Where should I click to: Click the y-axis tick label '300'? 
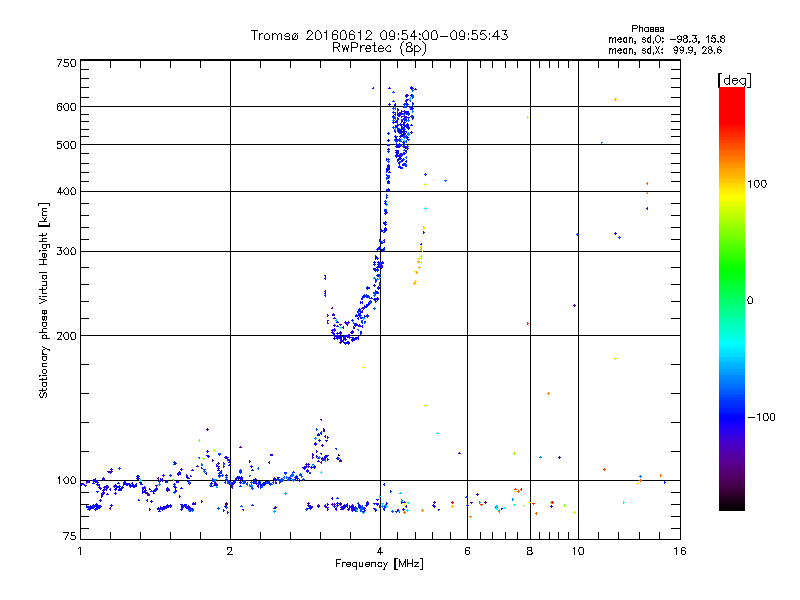pyautogui.click(x=66, y=252)
